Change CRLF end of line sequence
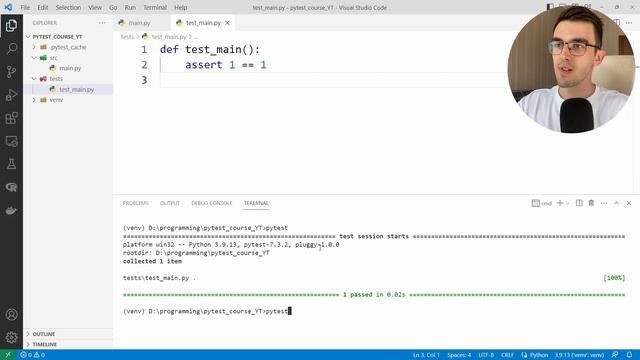The width and height of the screenshot is (640, 360). [x=507, y=355]
